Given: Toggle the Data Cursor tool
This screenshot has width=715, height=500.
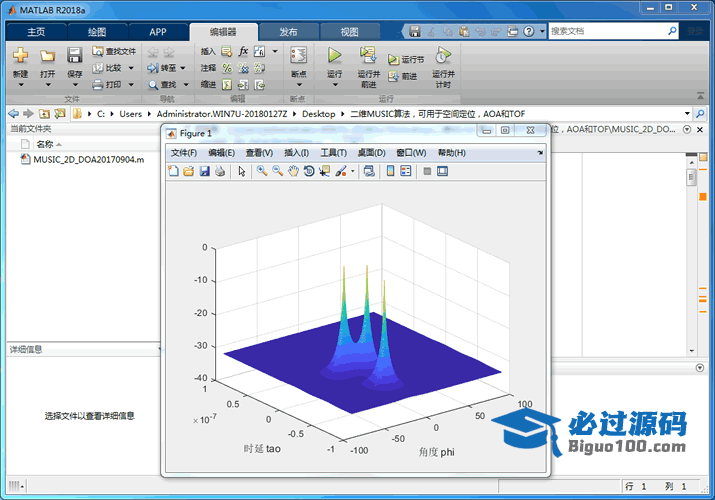Looking at the screenshot, I should pyautogui.click(x=324, y=171).
